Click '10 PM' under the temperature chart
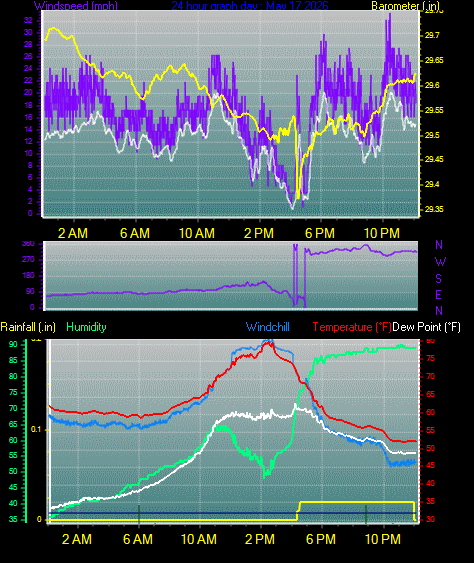This screenshot has width=474, height=563. point(383,539)
